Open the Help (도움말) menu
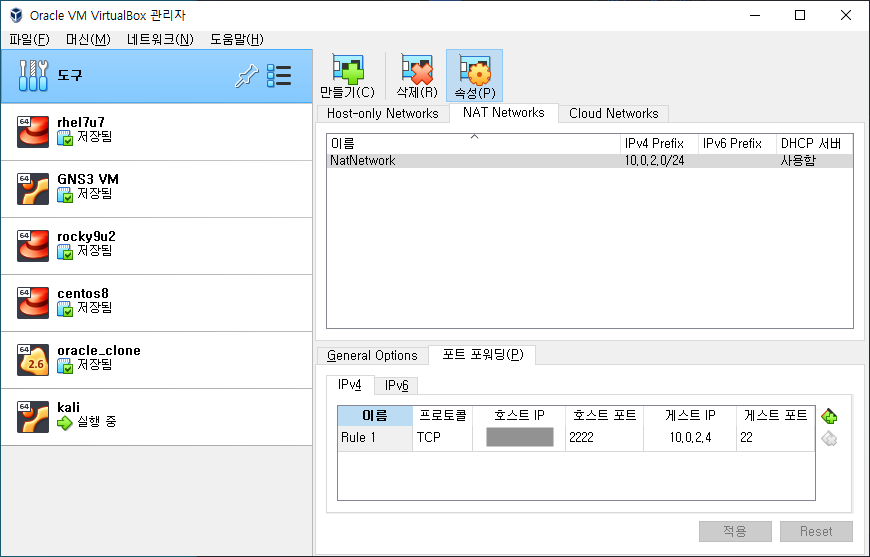Viewport: 870px width, 557px height. click(237, 39)
